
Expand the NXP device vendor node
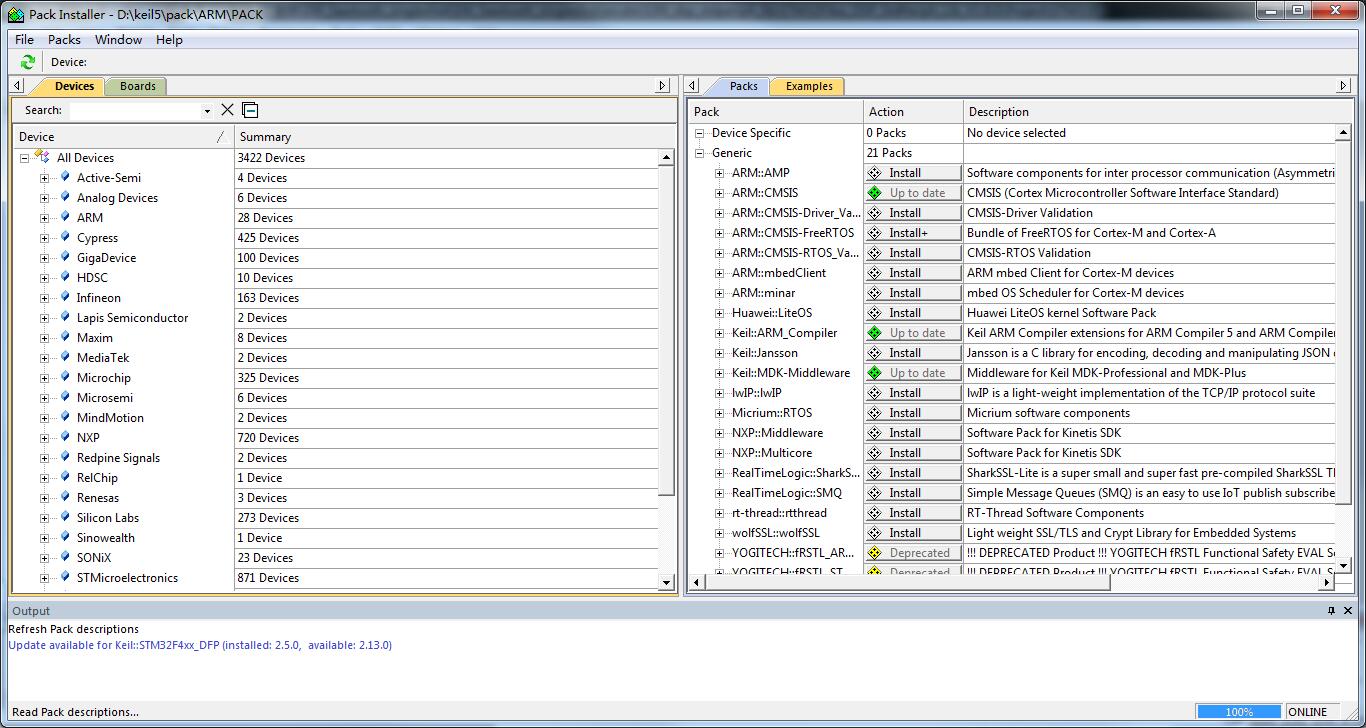tap(45, 438)
